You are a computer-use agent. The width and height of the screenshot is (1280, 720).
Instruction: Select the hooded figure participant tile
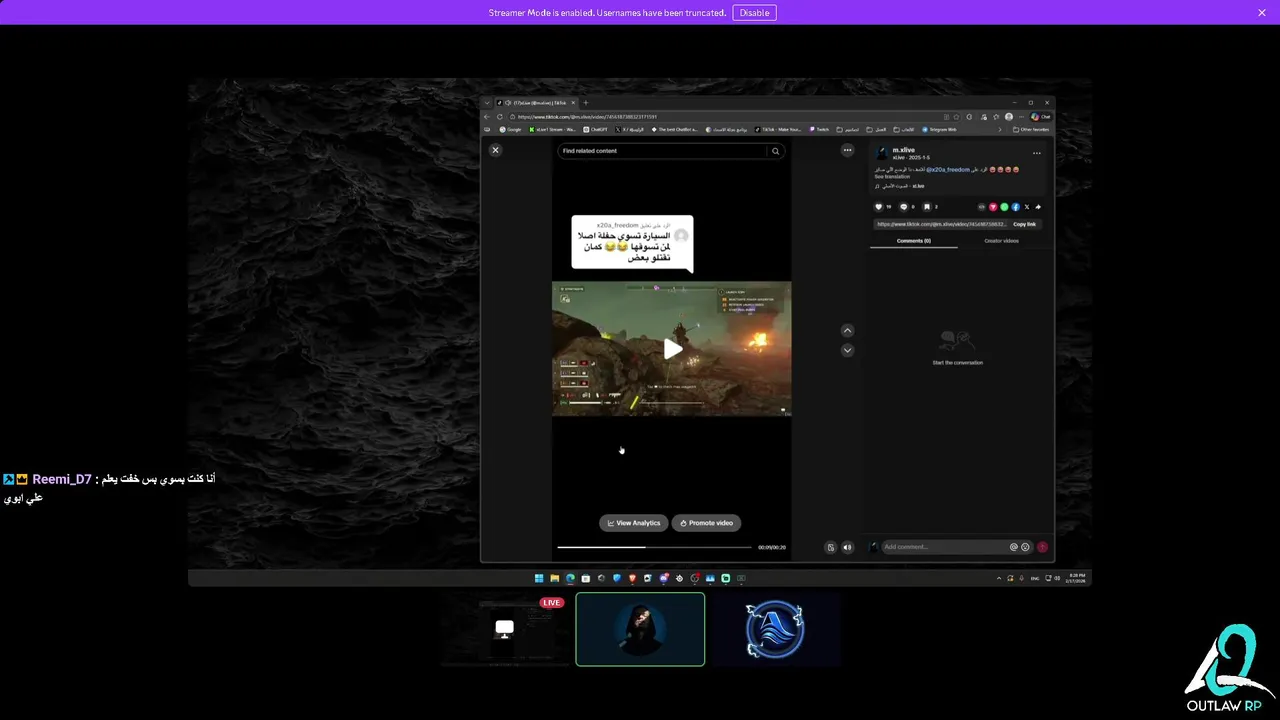640,629
